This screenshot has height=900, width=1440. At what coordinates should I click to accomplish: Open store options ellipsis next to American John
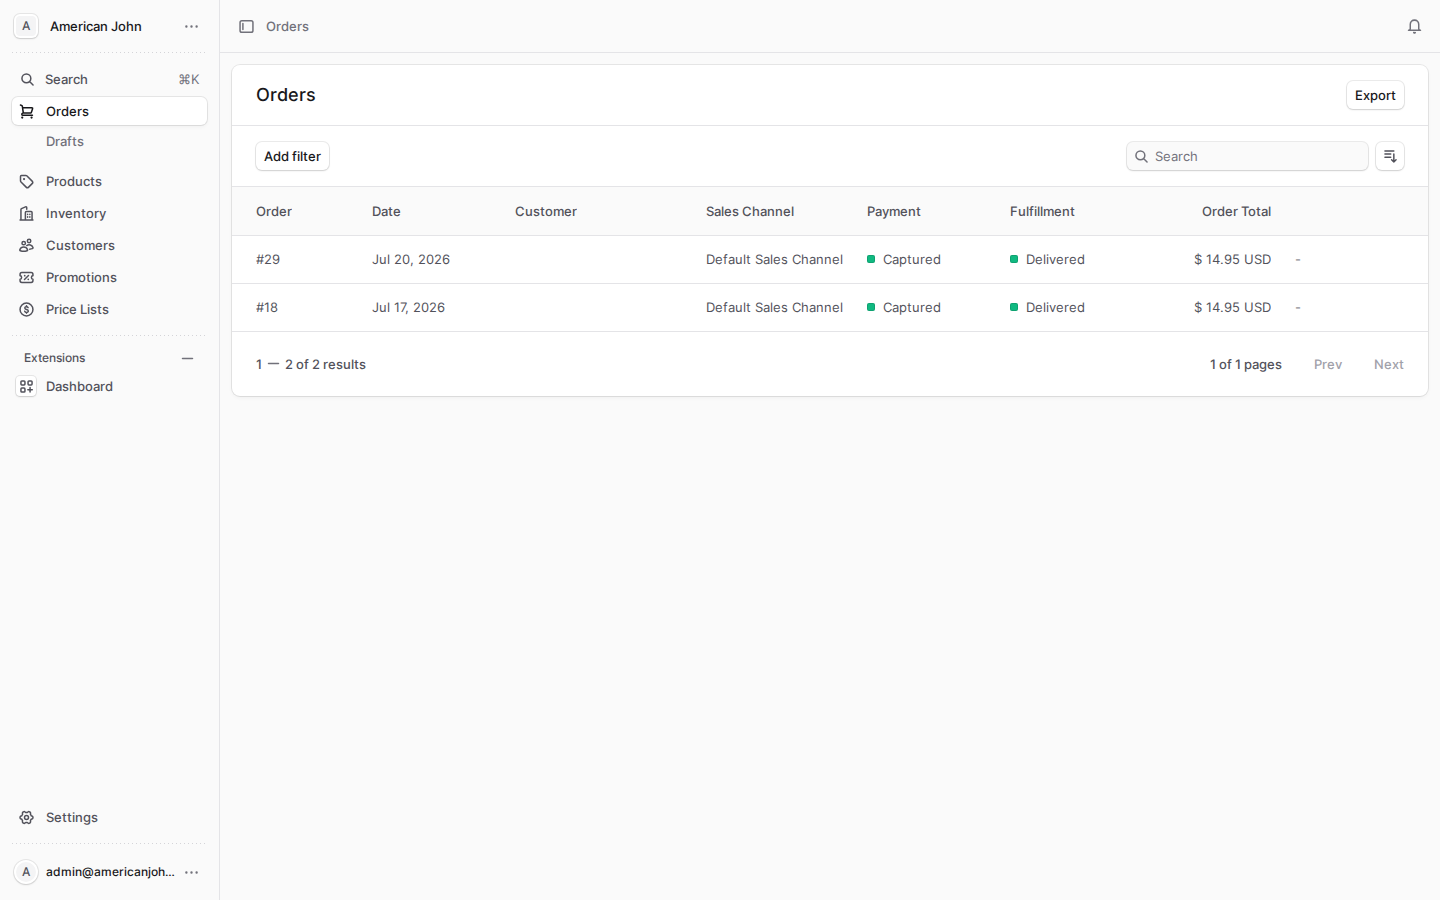point(191,27)
